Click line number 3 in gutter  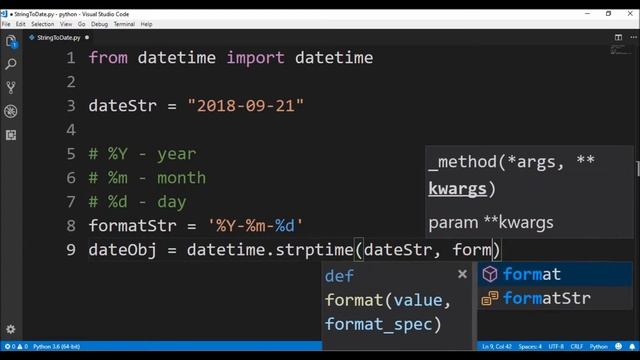pos(71,106)
